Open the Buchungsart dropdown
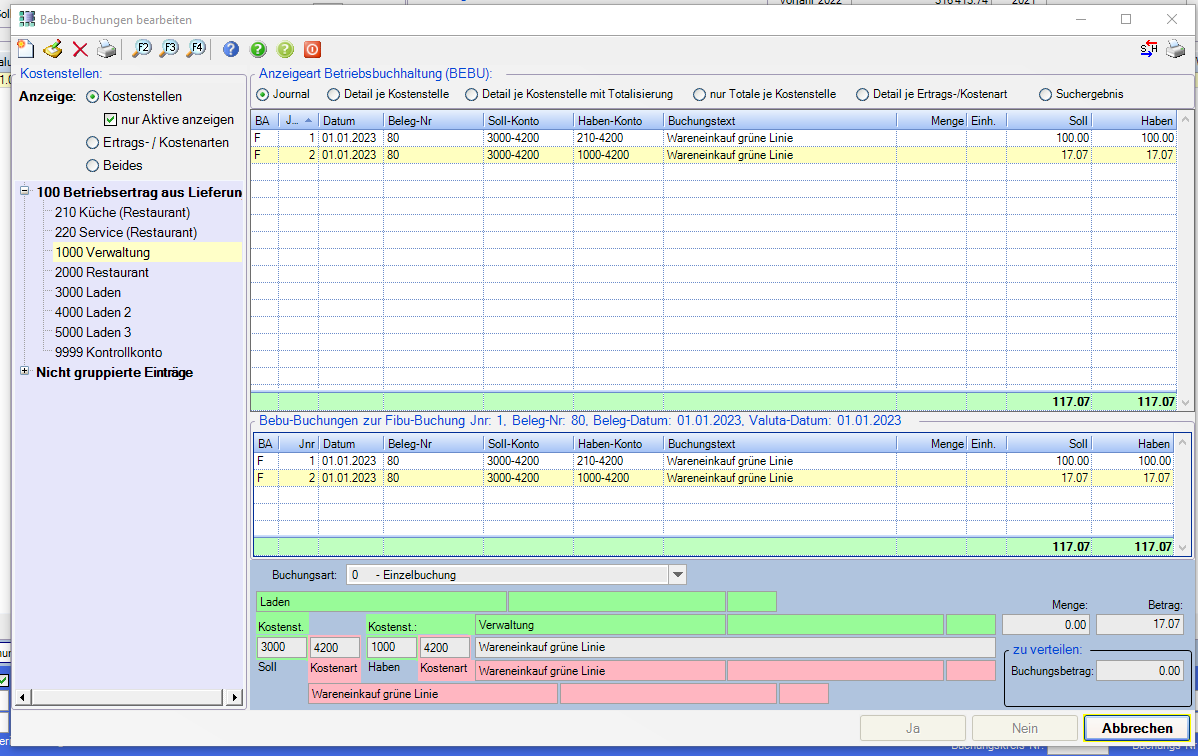This screenshot has height=756, width=1198. click(x=677, y=575)
